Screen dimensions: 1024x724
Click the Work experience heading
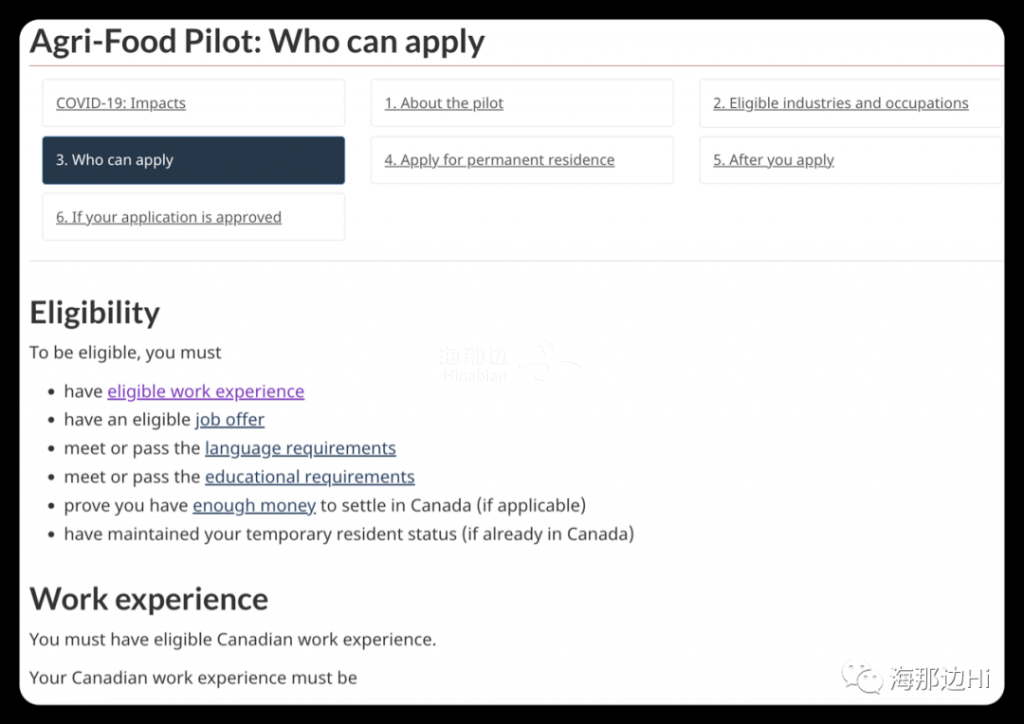click(x=149, y=599)
